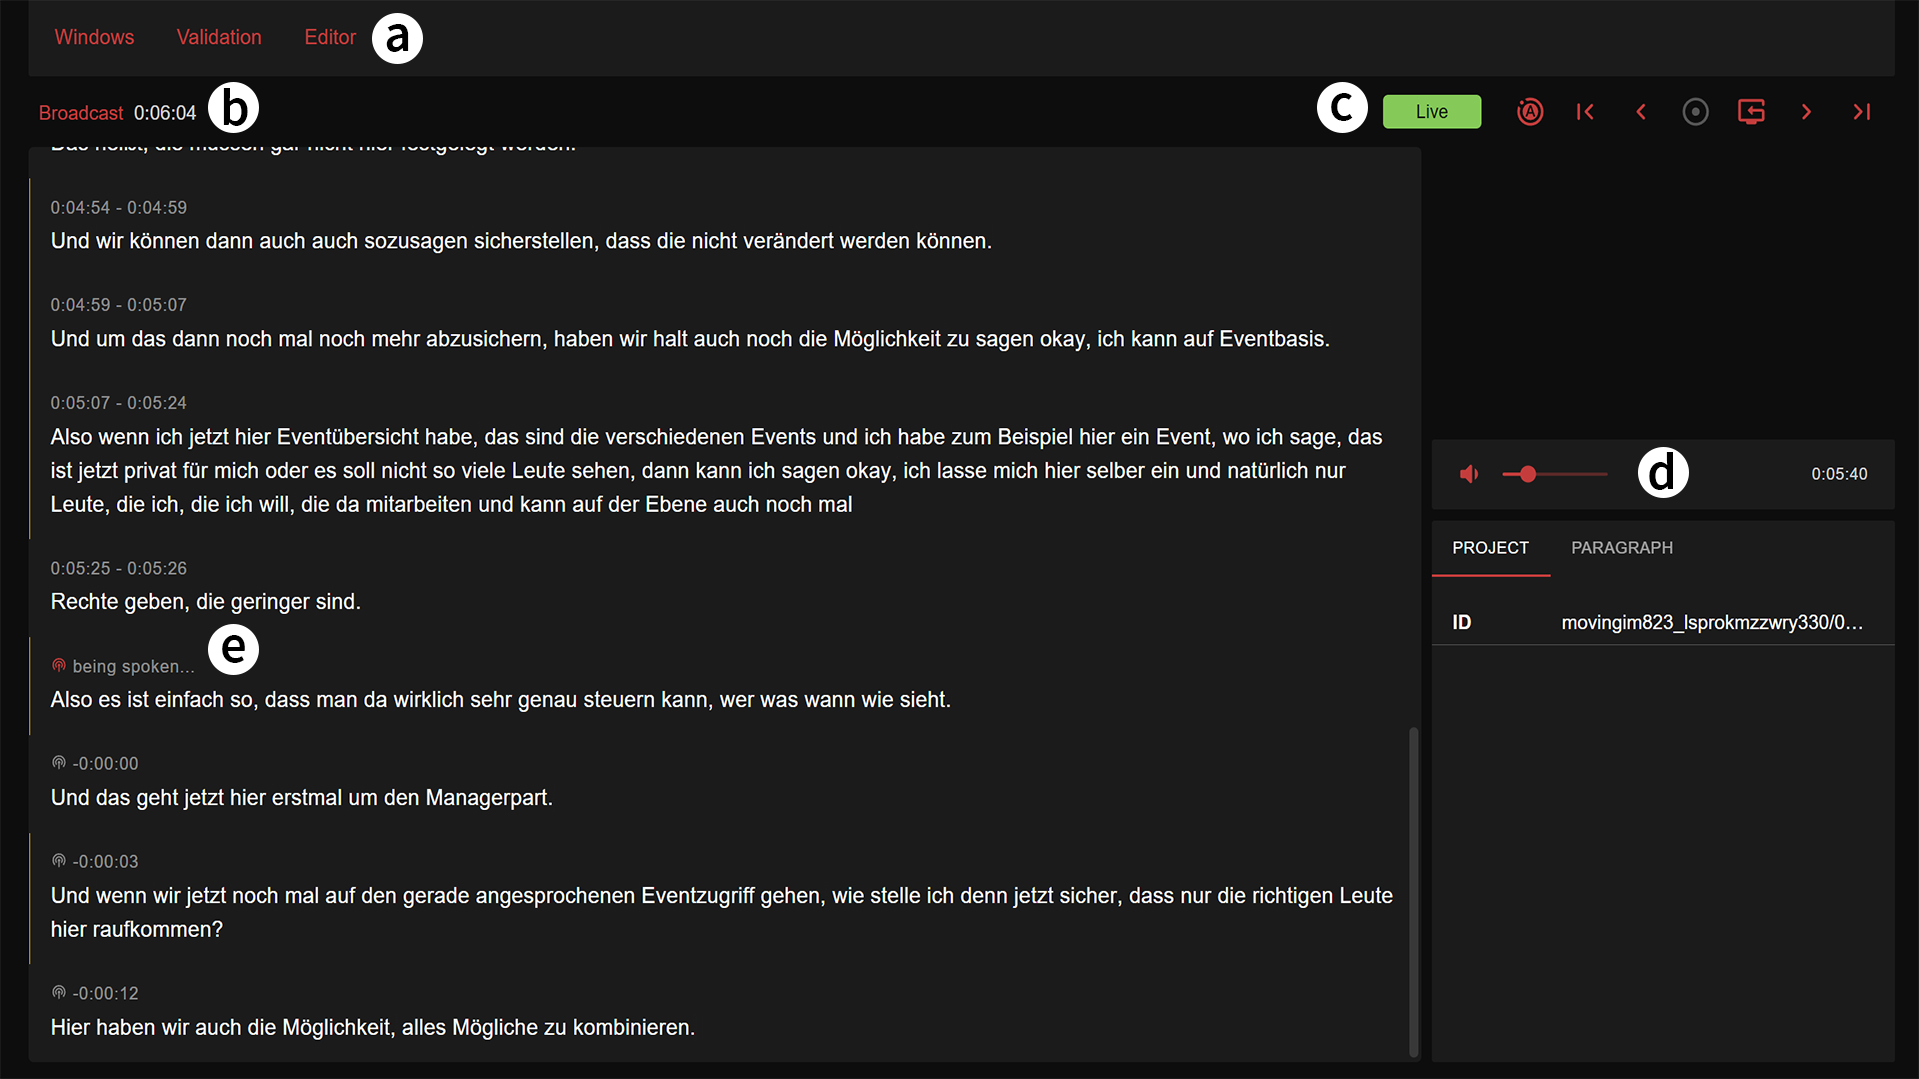Select the PROJECT tab

pos(1490,548)
